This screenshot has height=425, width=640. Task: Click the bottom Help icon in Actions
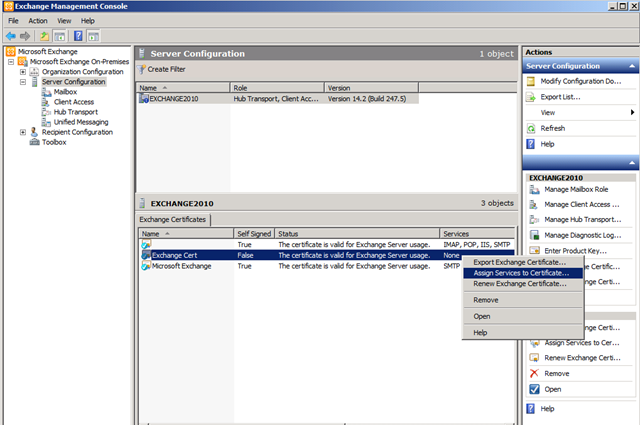pos(531,409)
